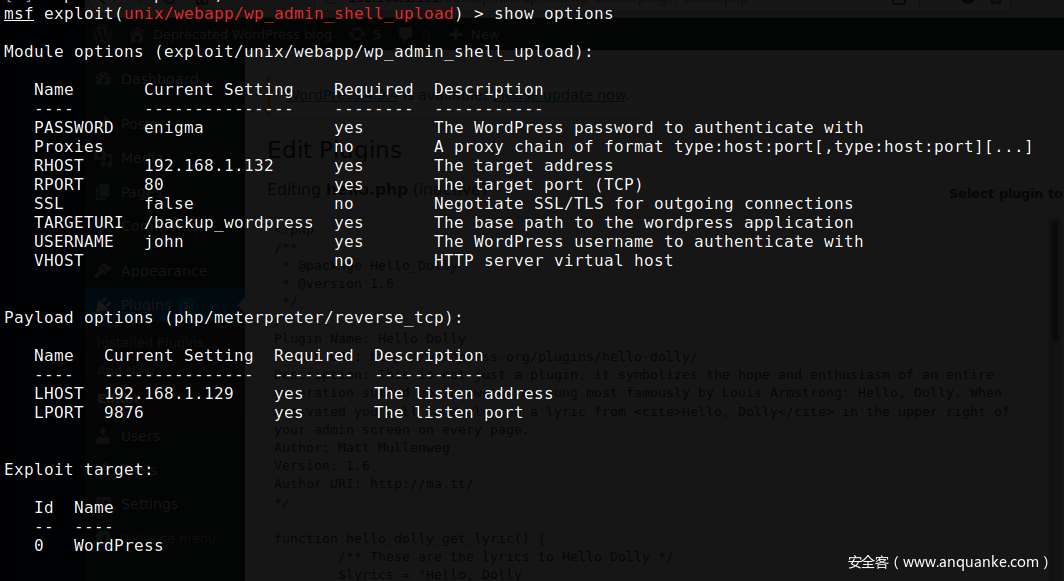Click target Id value 0

(39, 546)
